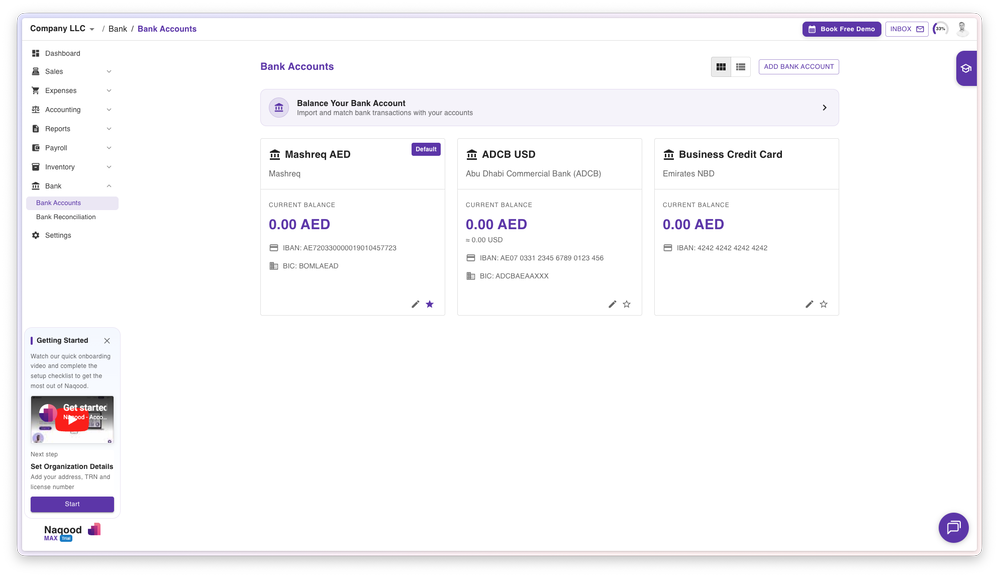Select Bank Accounts in sidebar
Viewport: 999px width, 577px height.
pyautogui.click(x=59, y=203)
